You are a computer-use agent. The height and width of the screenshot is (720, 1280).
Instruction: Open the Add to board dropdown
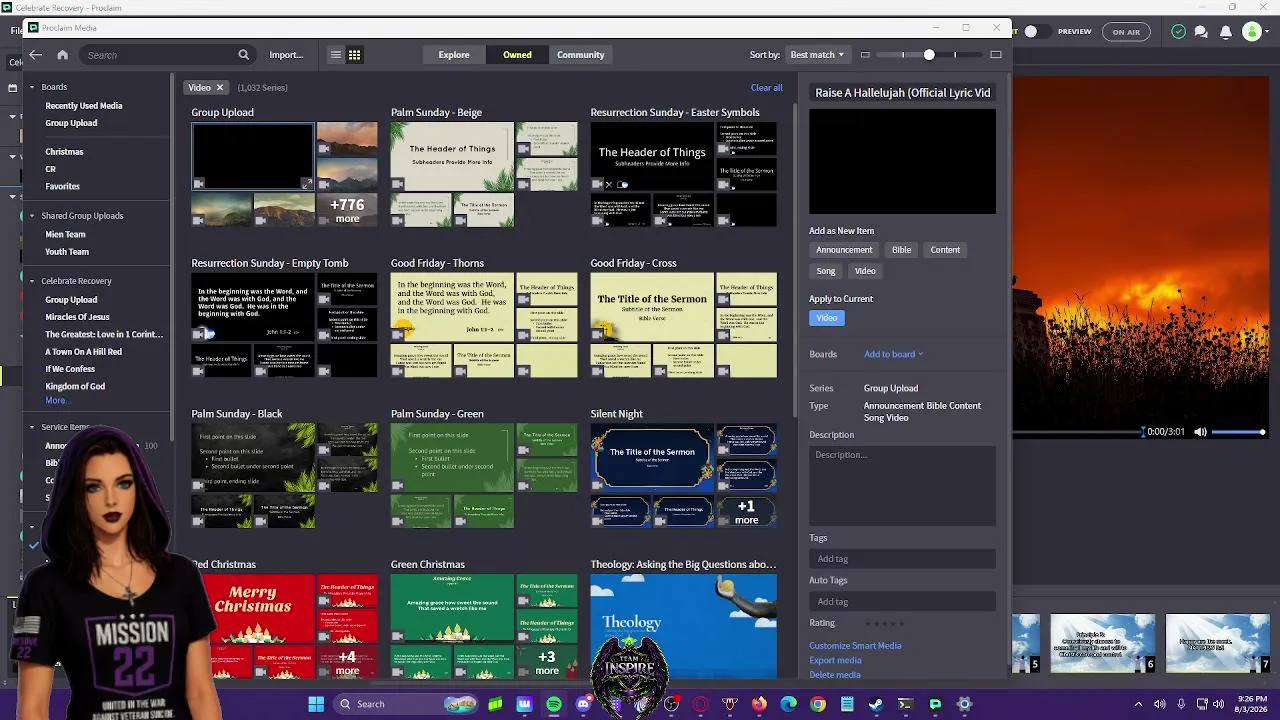tap(893, 354)
